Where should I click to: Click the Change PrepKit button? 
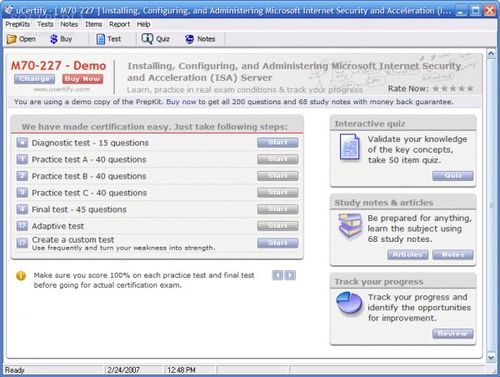(x=35, y=79)
